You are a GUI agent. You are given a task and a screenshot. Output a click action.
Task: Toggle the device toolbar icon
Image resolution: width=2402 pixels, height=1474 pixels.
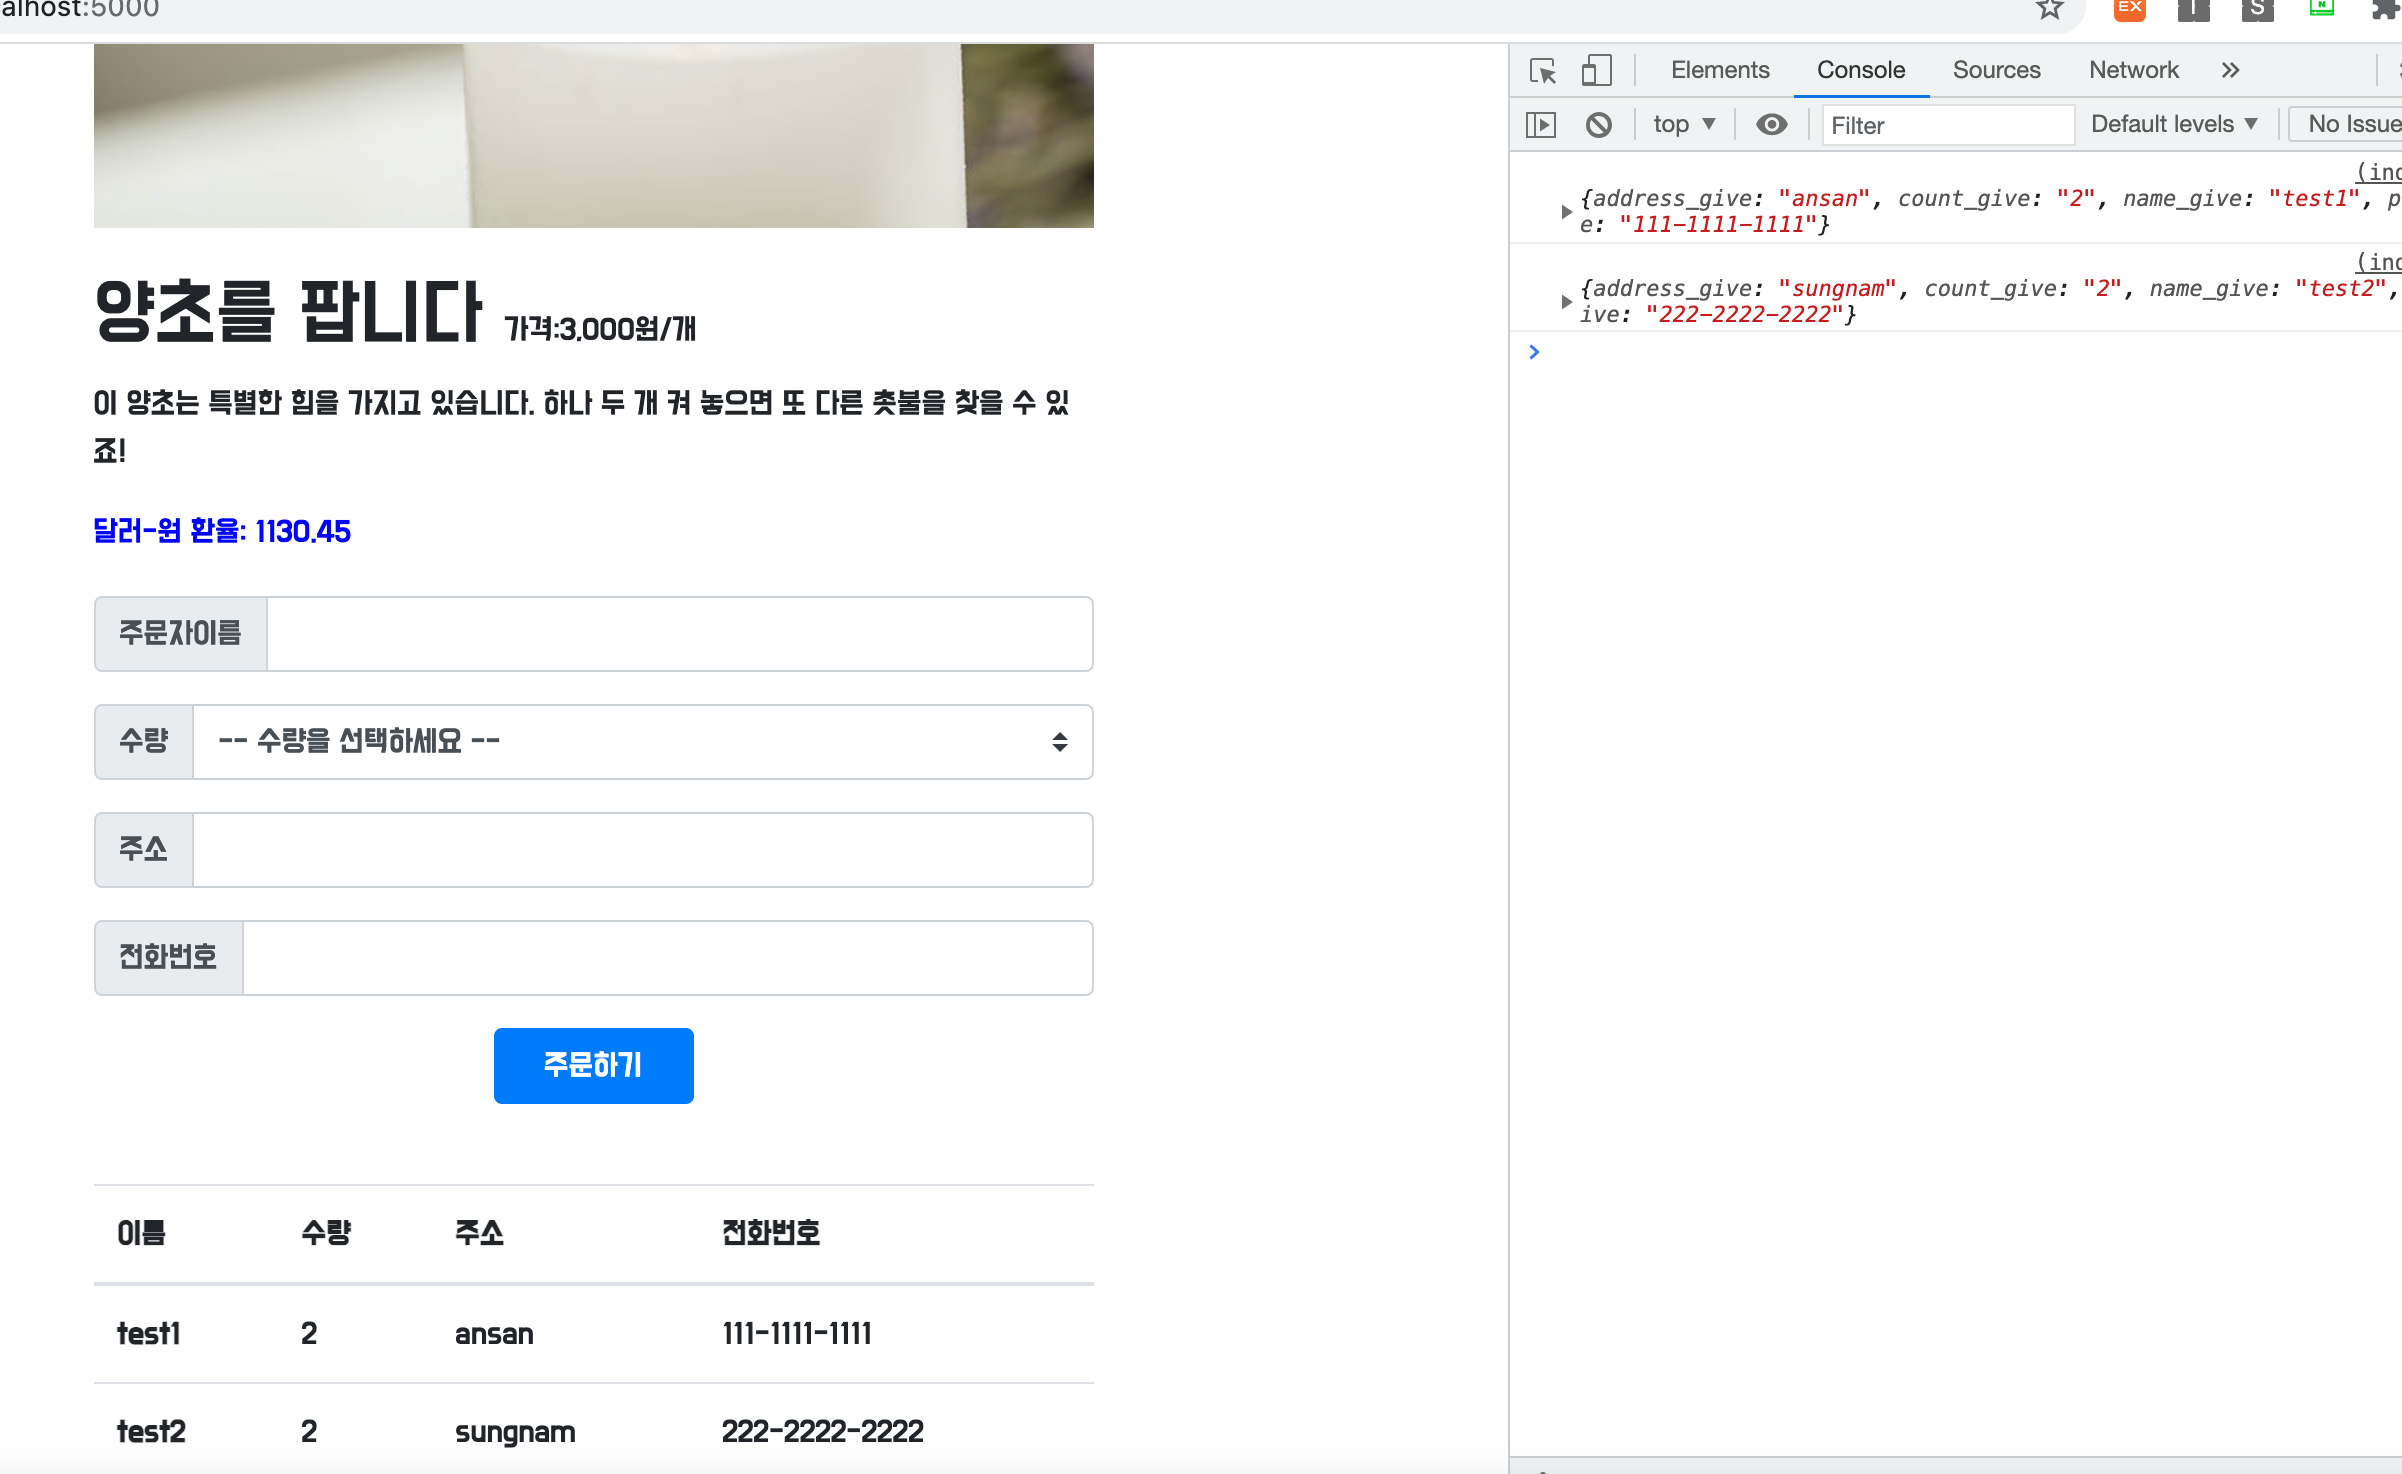[1596, 71]
